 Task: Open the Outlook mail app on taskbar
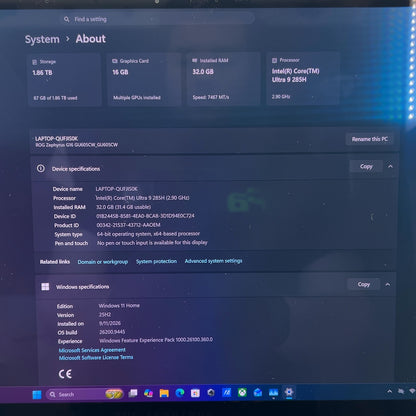258,392
